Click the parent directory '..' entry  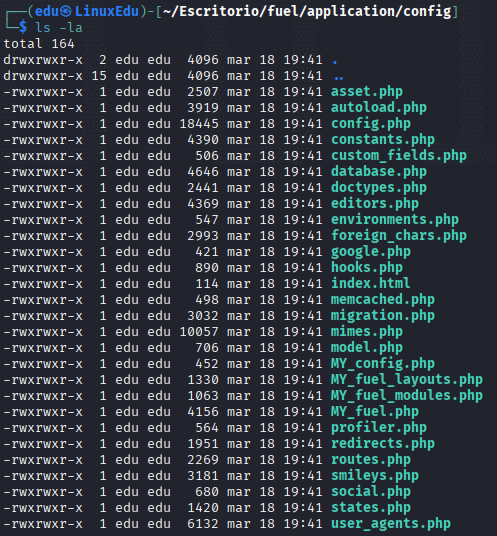[x=339, y=78]
